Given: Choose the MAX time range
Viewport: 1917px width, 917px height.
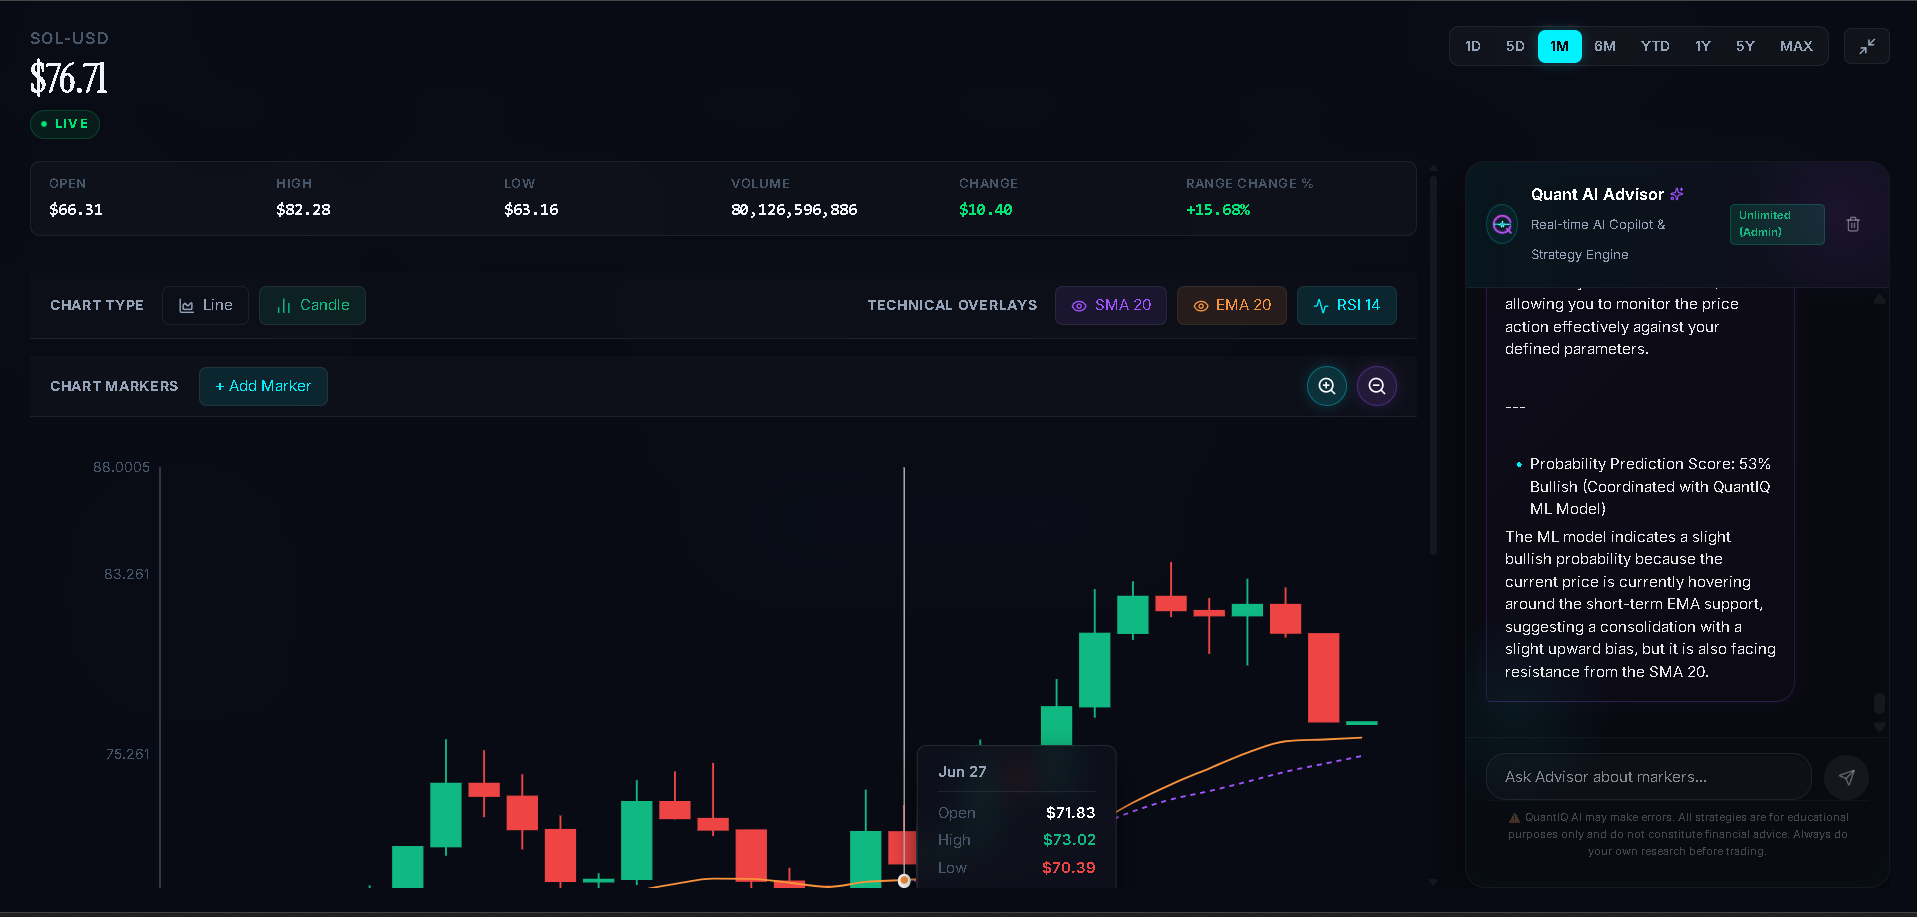Looking at the screenshot, I should pos(1796,46).
